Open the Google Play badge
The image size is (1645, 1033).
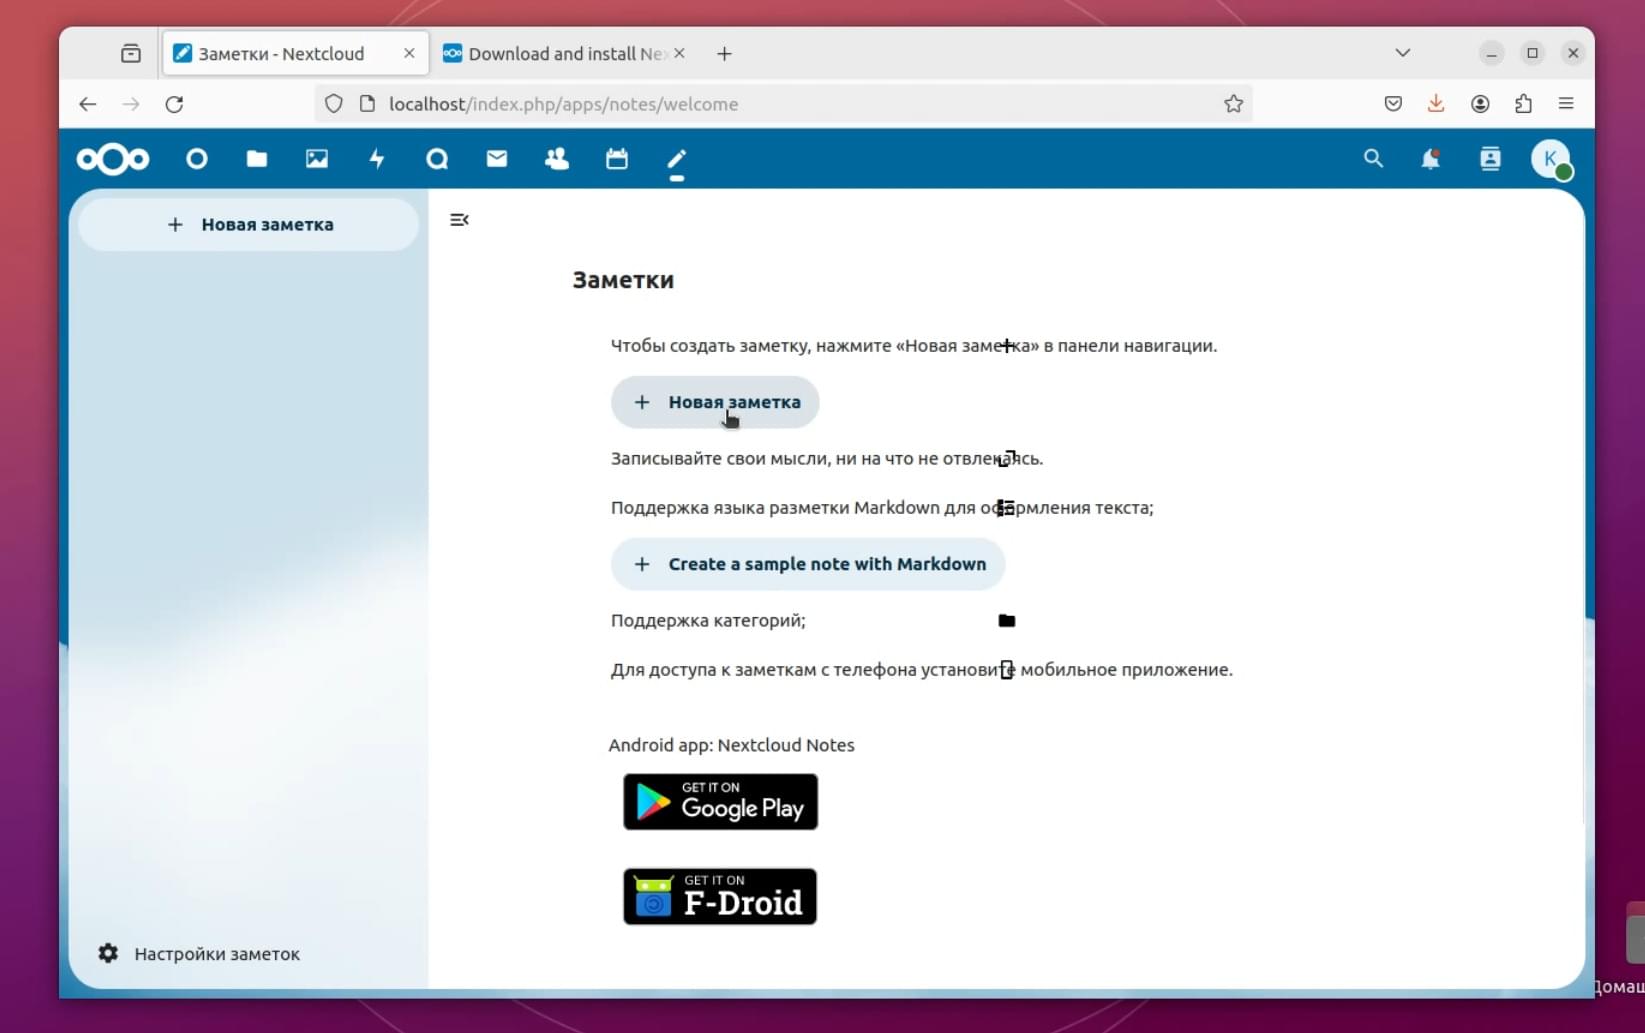click(720, 802)
